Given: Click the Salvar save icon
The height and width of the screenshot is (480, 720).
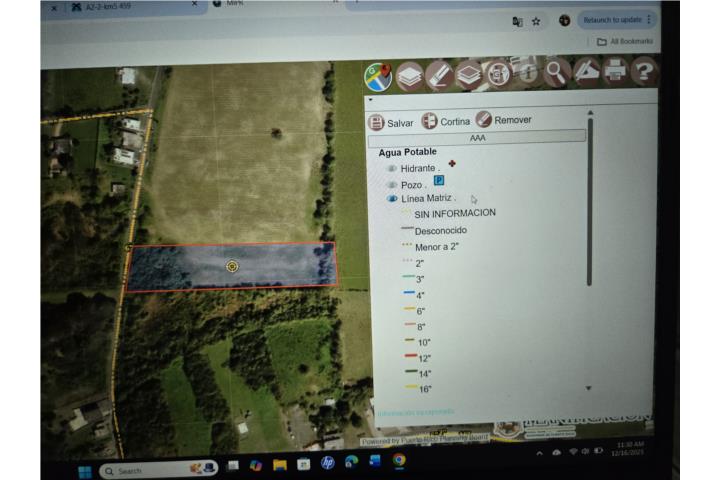Looking at the screenshot, I should tap(376, 123).
